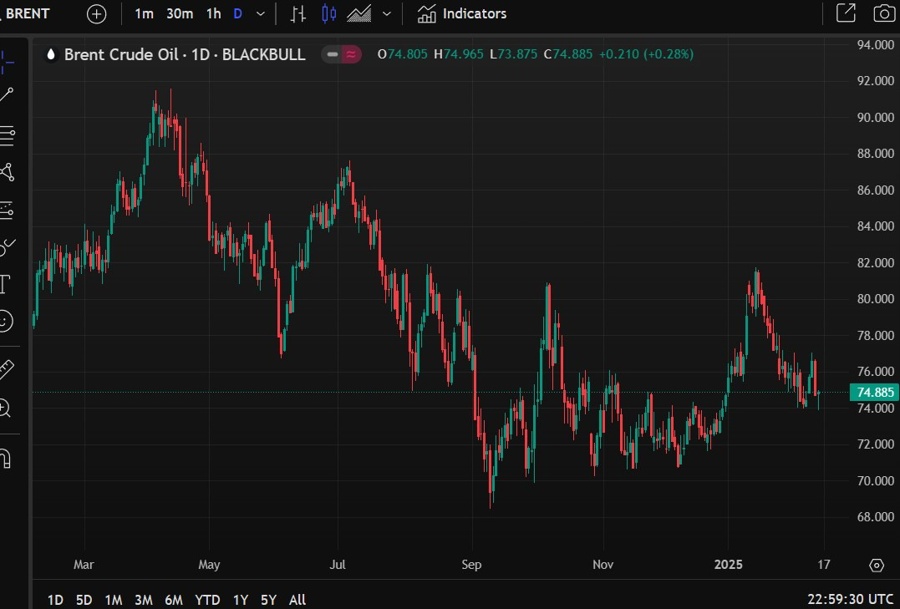Click the red-pink indicator pill beside BLACKBULL

point(342,55)
